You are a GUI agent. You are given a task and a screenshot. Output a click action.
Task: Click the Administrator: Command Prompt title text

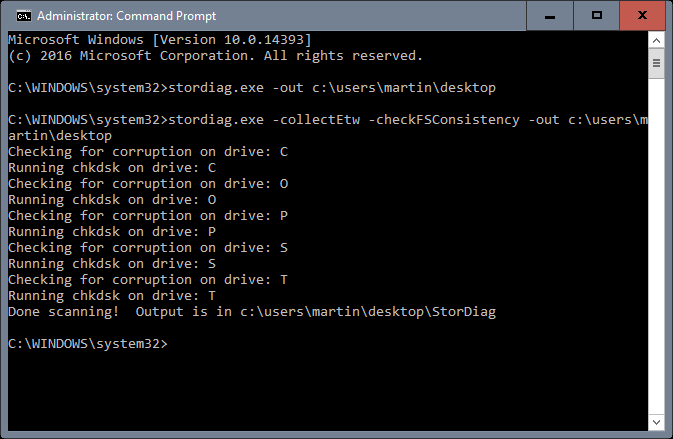(x=127, y=16)
